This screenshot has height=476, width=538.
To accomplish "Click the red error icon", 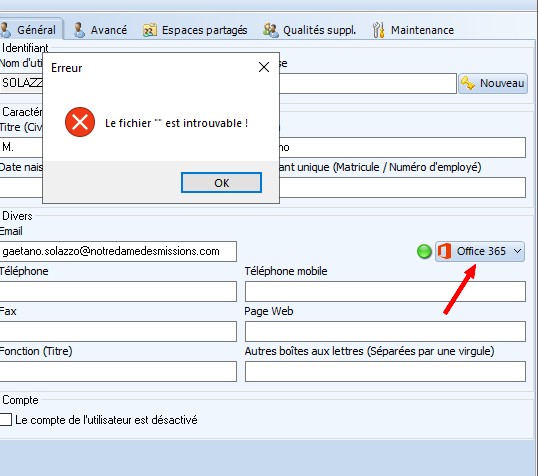I will [80, 122].
